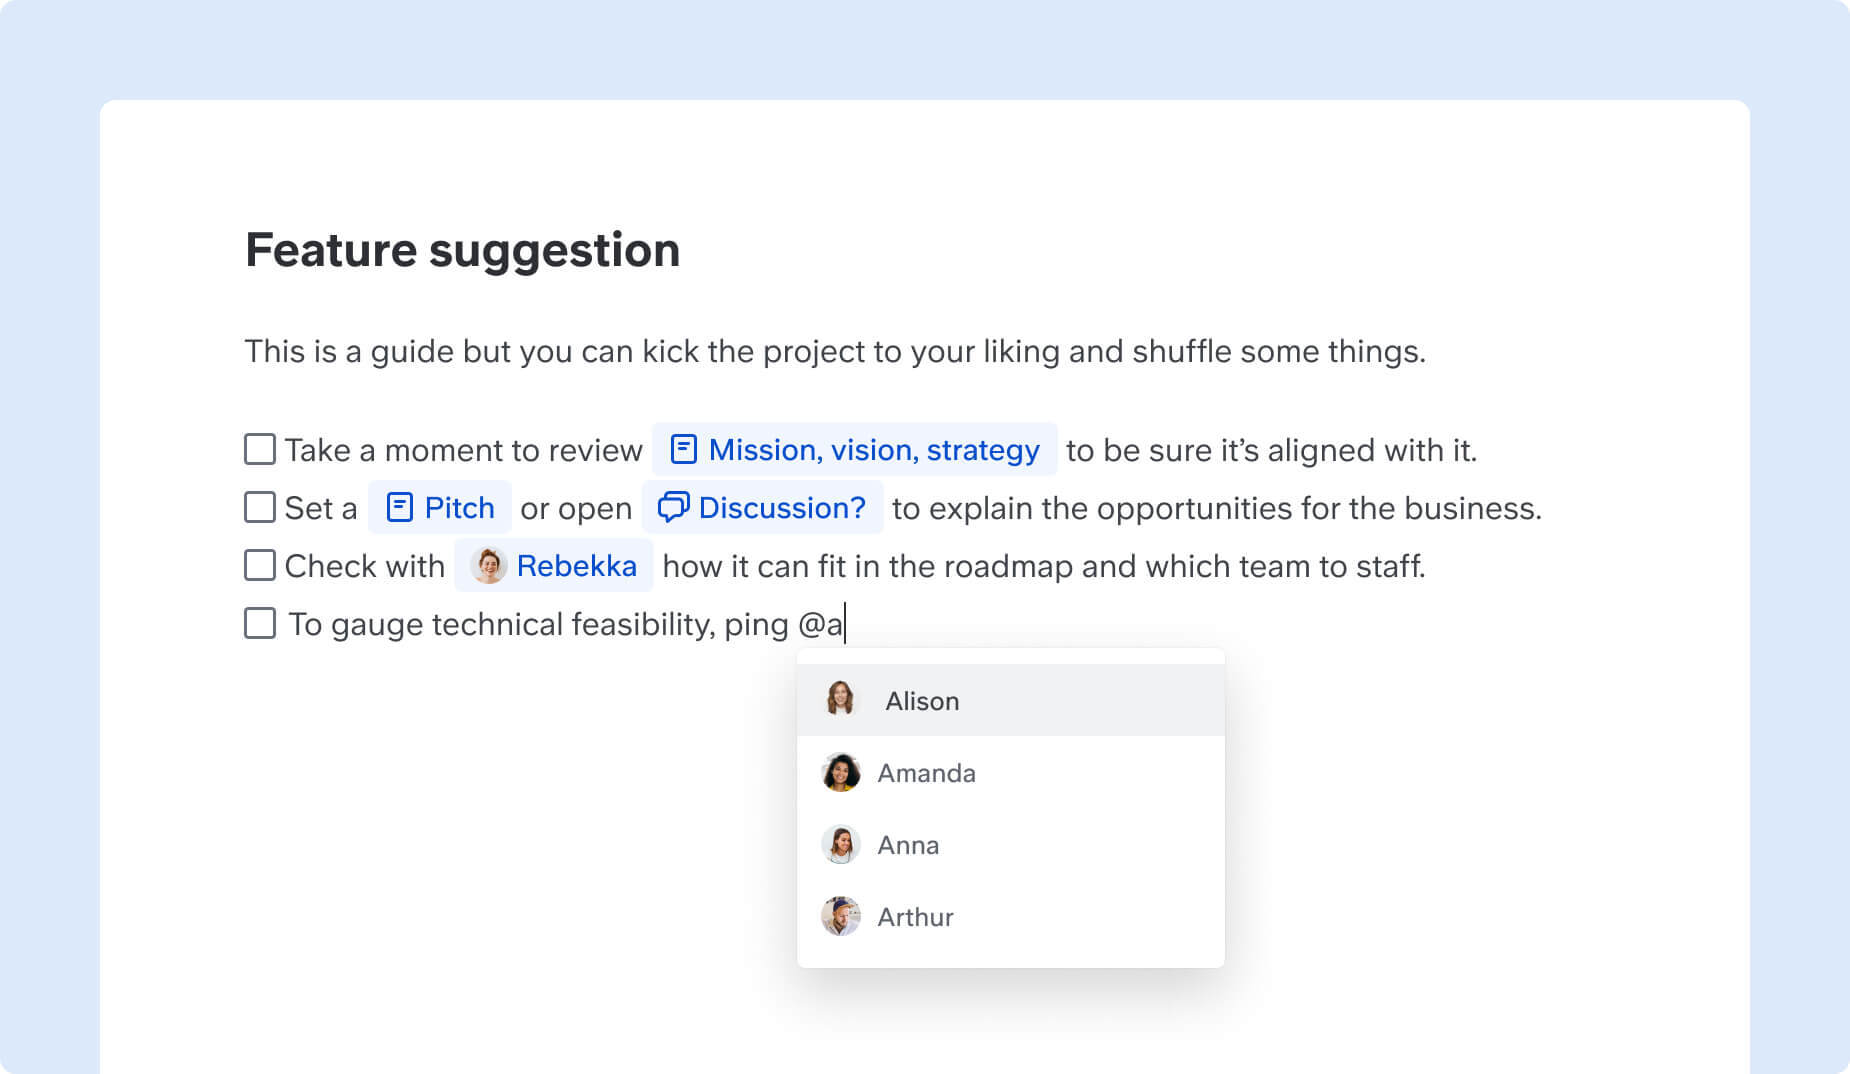Click the chat bubbles icon beside Discussion?
This screenshot has width=1850, height=1074.
tap(673, 507)
